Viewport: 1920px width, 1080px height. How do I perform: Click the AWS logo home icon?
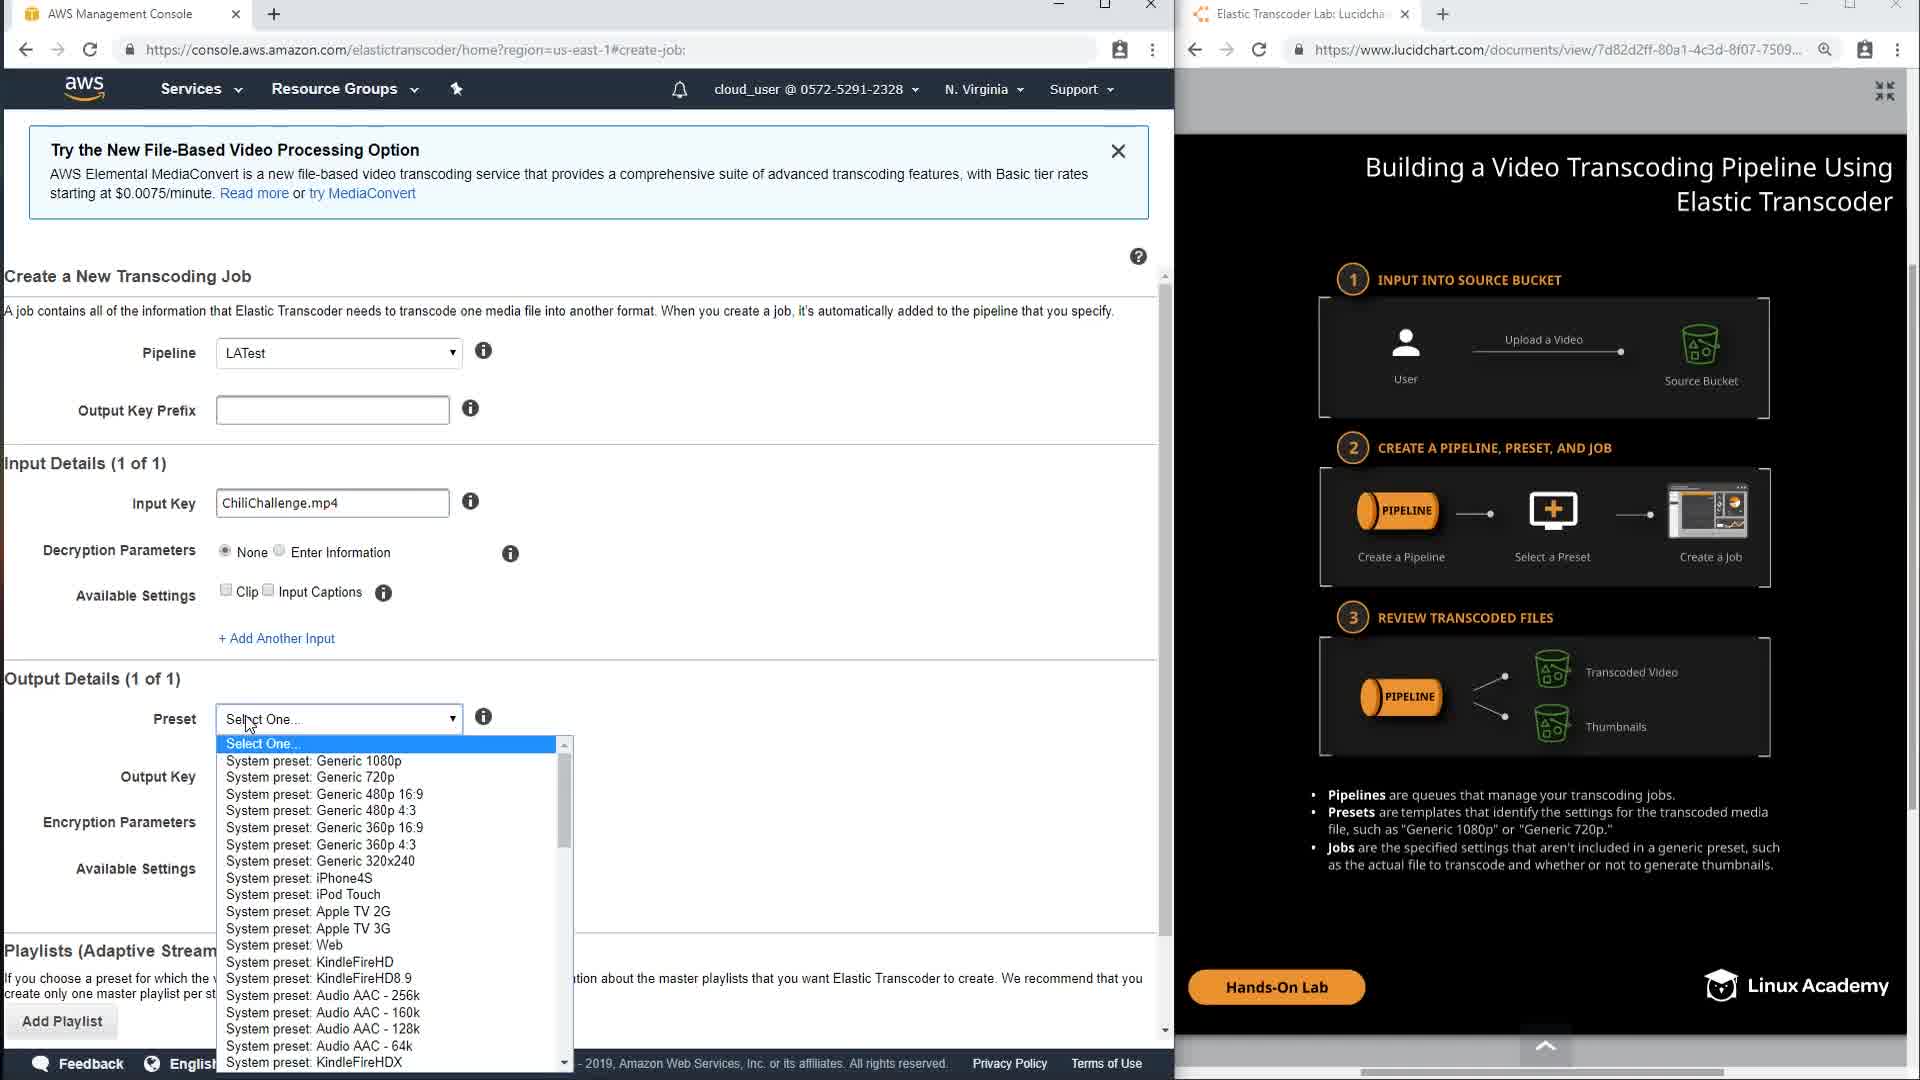point(84,88)
